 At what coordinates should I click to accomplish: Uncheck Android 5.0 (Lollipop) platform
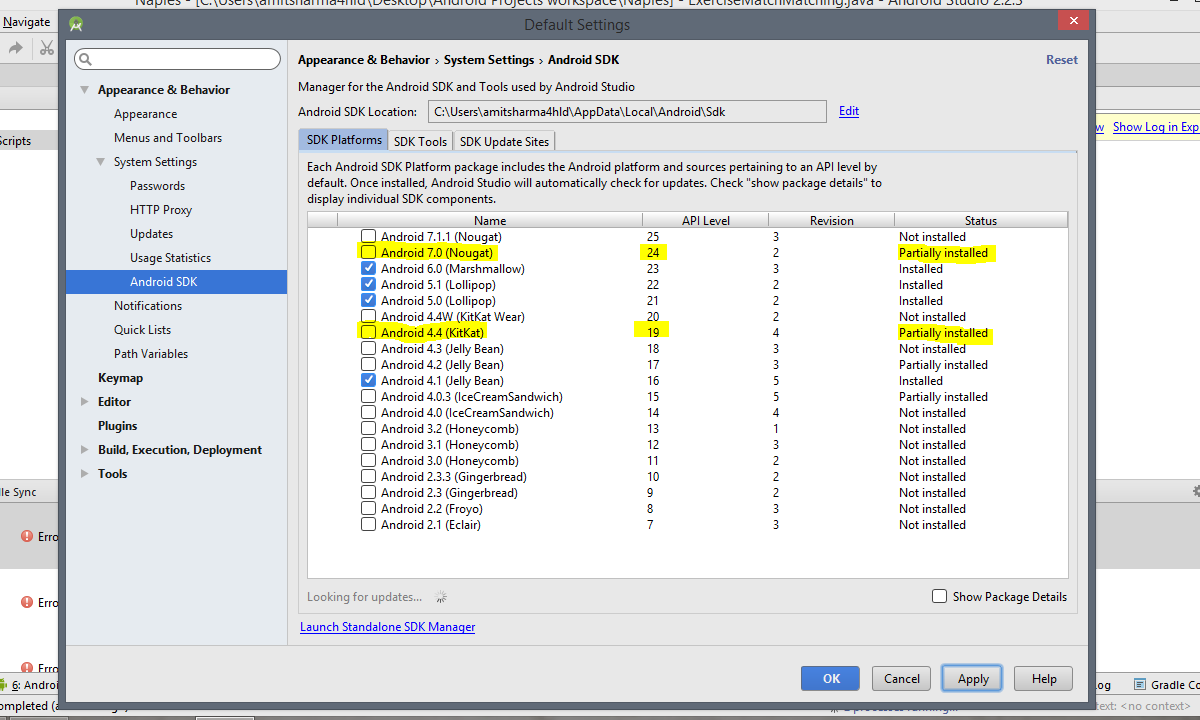click(369, 301)
